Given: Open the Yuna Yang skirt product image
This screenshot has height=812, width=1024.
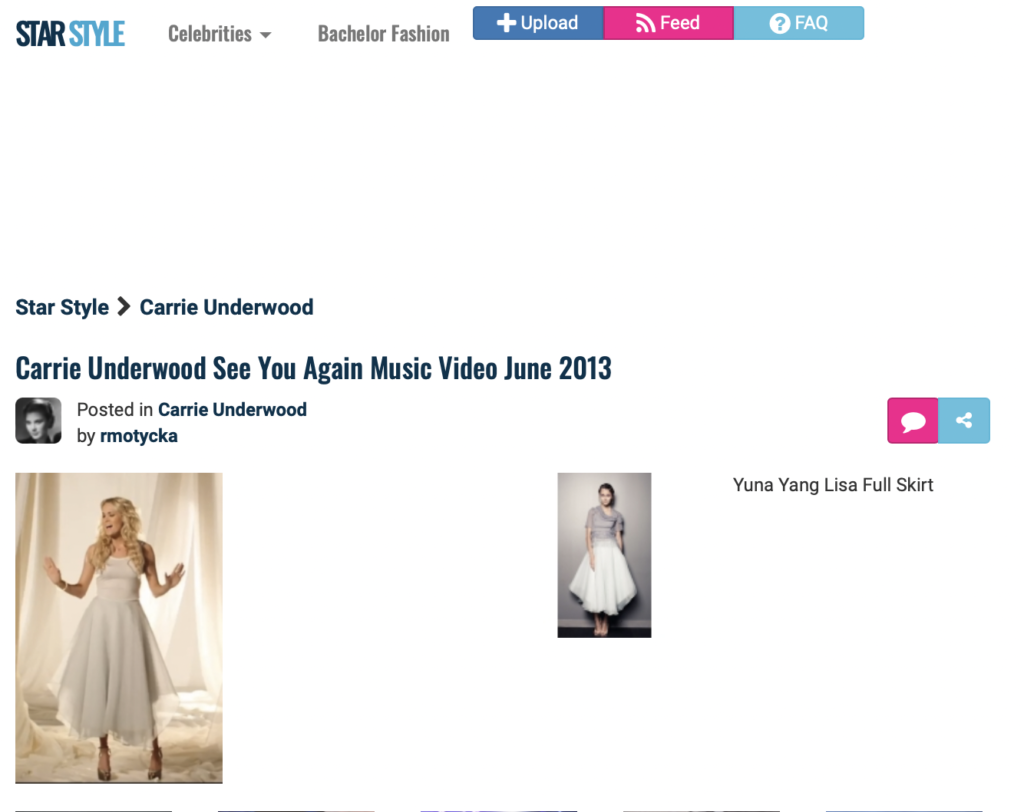Looking at the screenshot, I should [604, 555].
